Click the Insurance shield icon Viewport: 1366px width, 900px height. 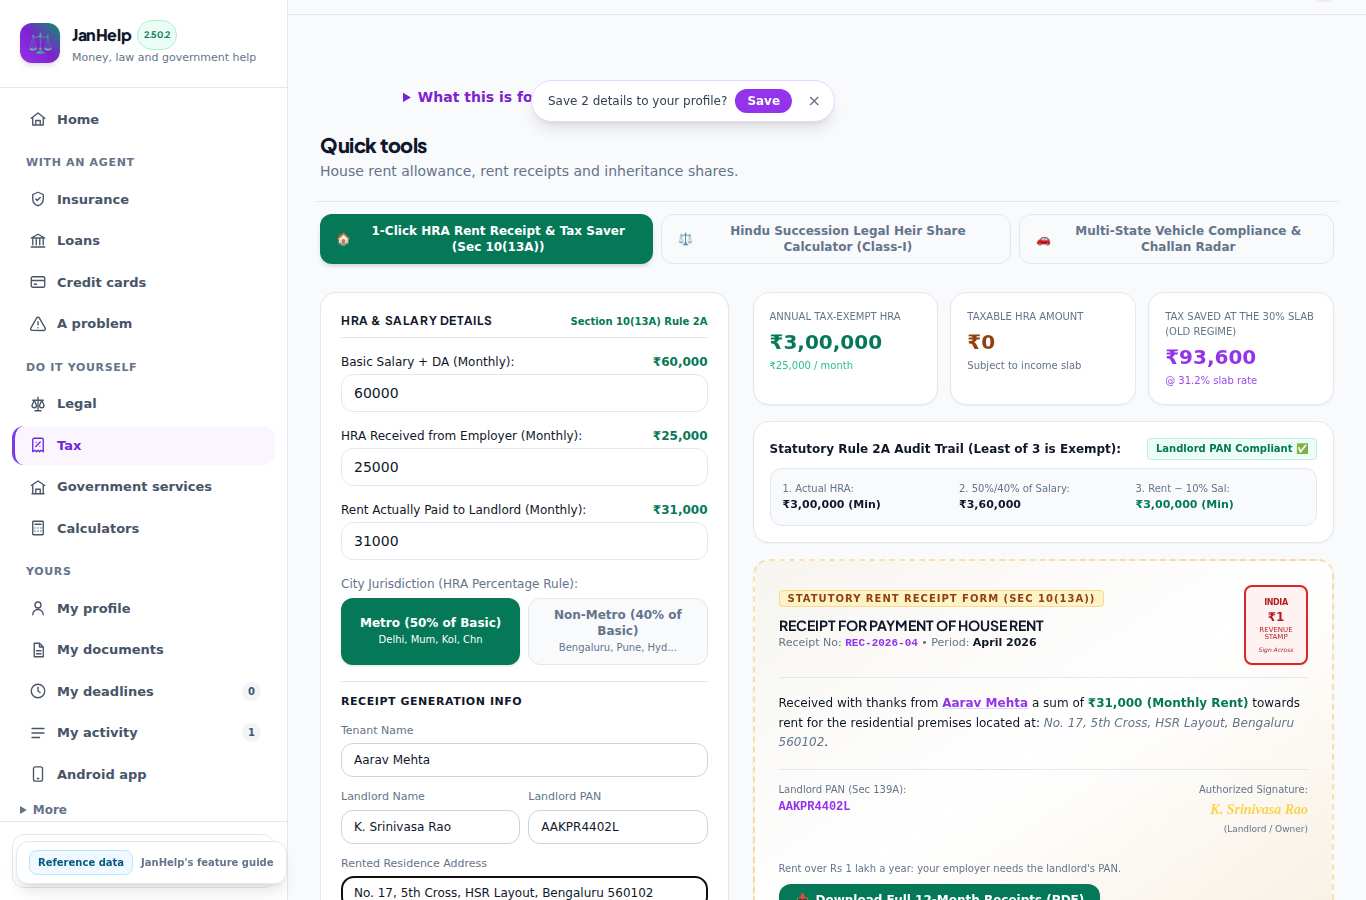click(x=38, y=199)
